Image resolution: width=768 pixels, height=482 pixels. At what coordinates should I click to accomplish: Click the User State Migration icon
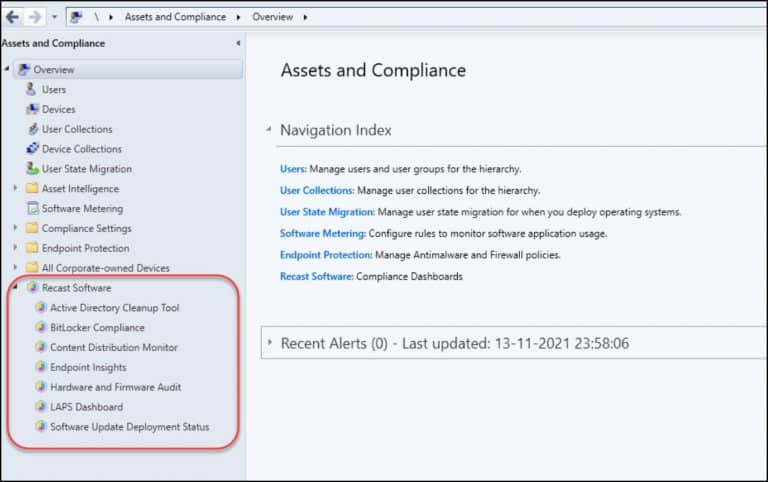[32, 169]
